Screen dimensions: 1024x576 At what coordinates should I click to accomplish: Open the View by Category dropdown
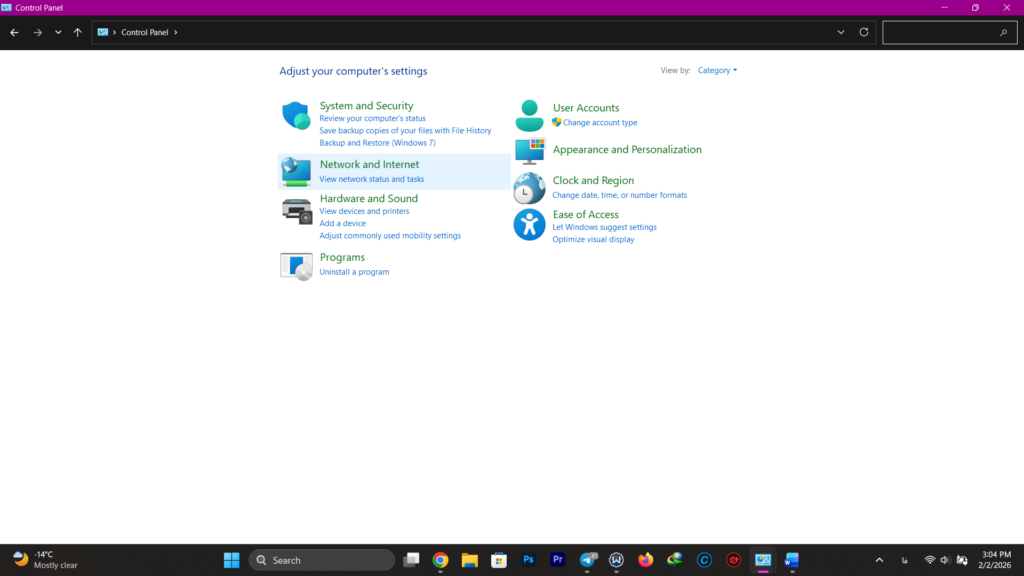click(717, 71)
